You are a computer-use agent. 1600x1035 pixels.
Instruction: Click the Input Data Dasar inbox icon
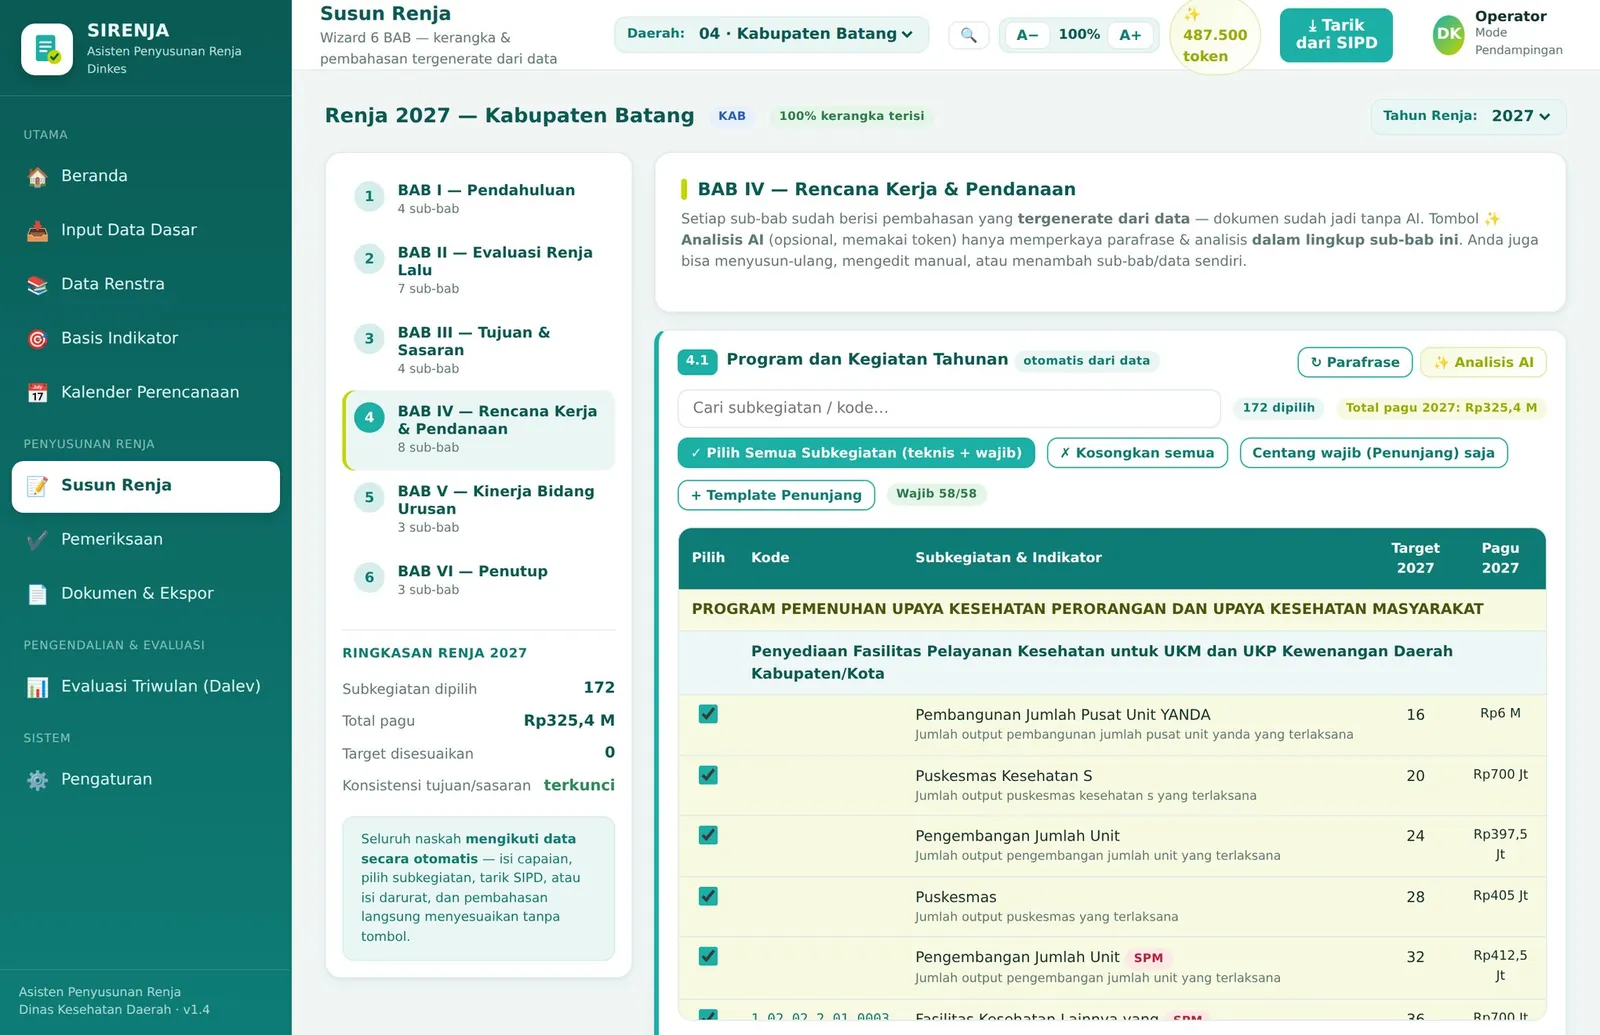tap(37, 231)
